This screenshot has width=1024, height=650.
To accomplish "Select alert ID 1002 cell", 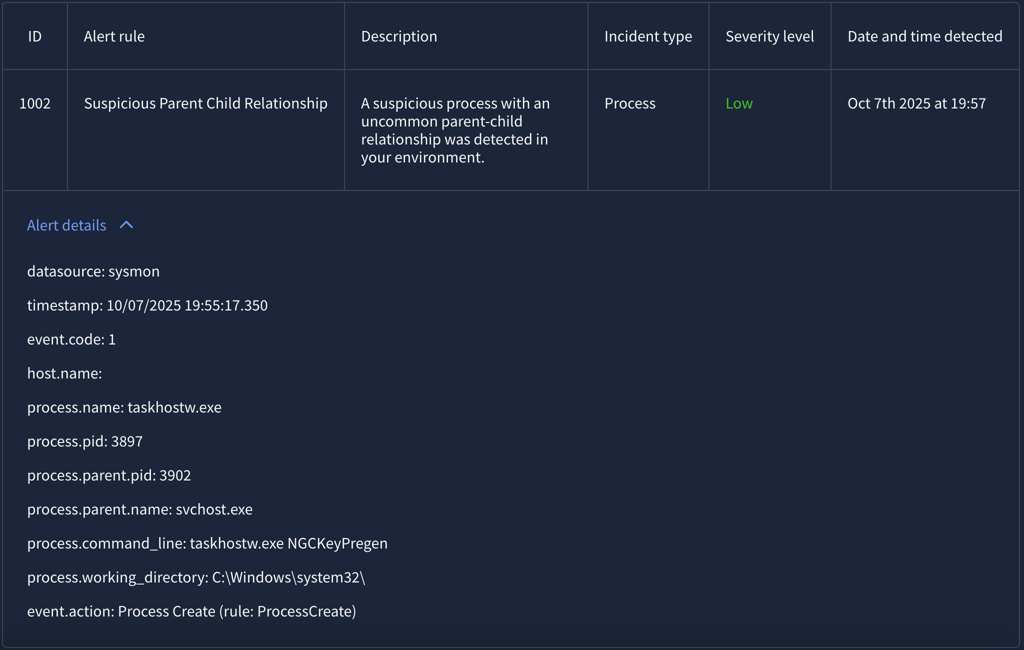I will [x=35, y=103].
